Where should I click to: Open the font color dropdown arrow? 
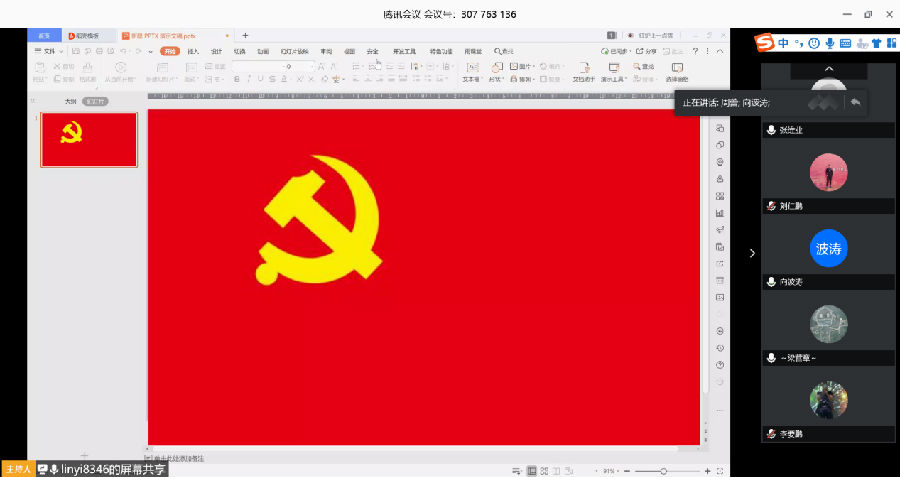[x=290, y=79]
